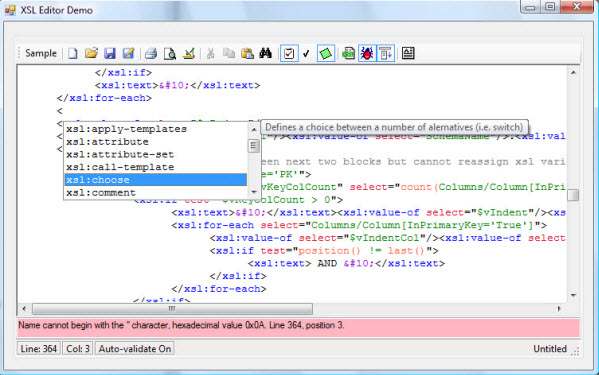Click the Save As pencil-disk icon
Screen dimensions: 599x375
(128, 53)
